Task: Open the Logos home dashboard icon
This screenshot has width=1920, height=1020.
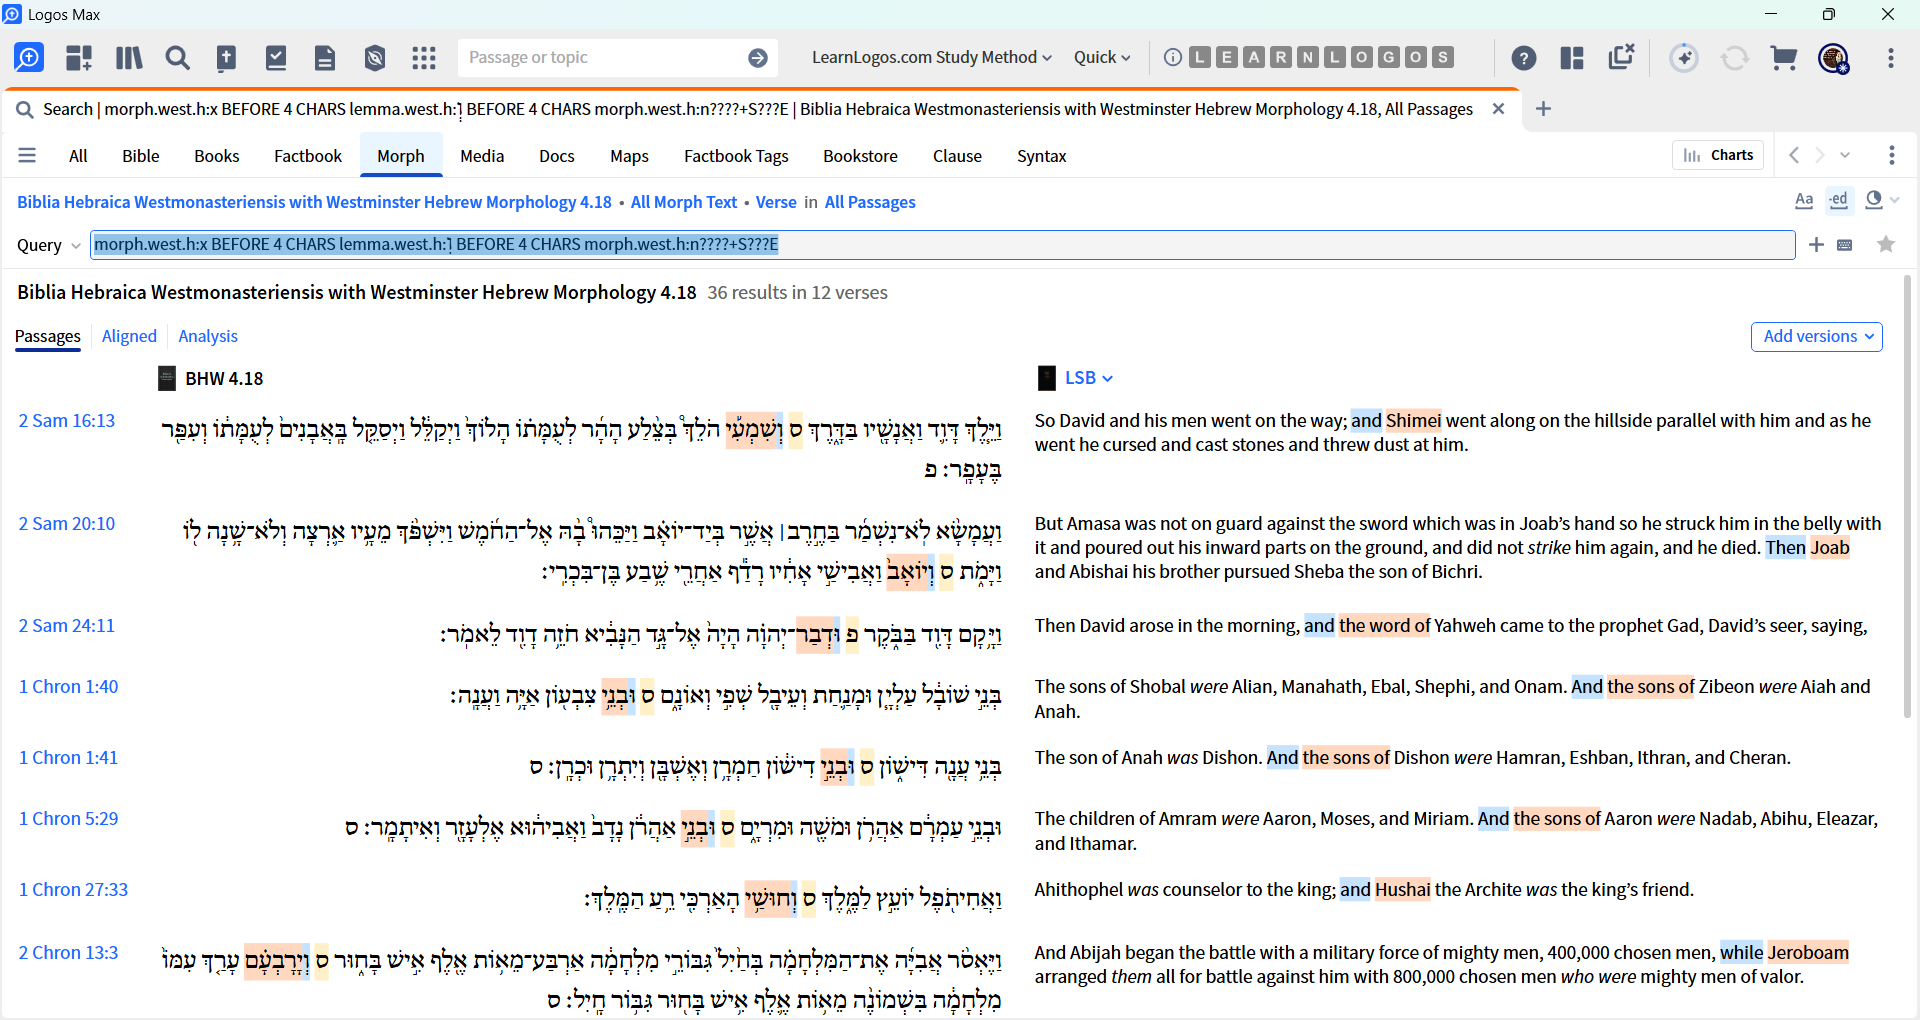Action: 29,58
